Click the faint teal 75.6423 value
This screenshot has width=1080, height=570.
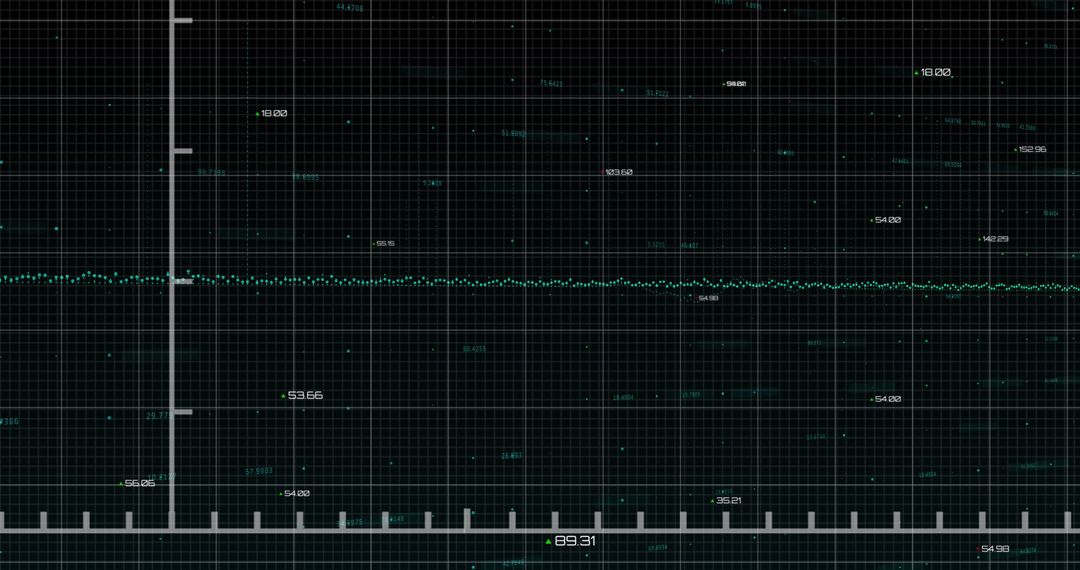[x=551, y=83]
